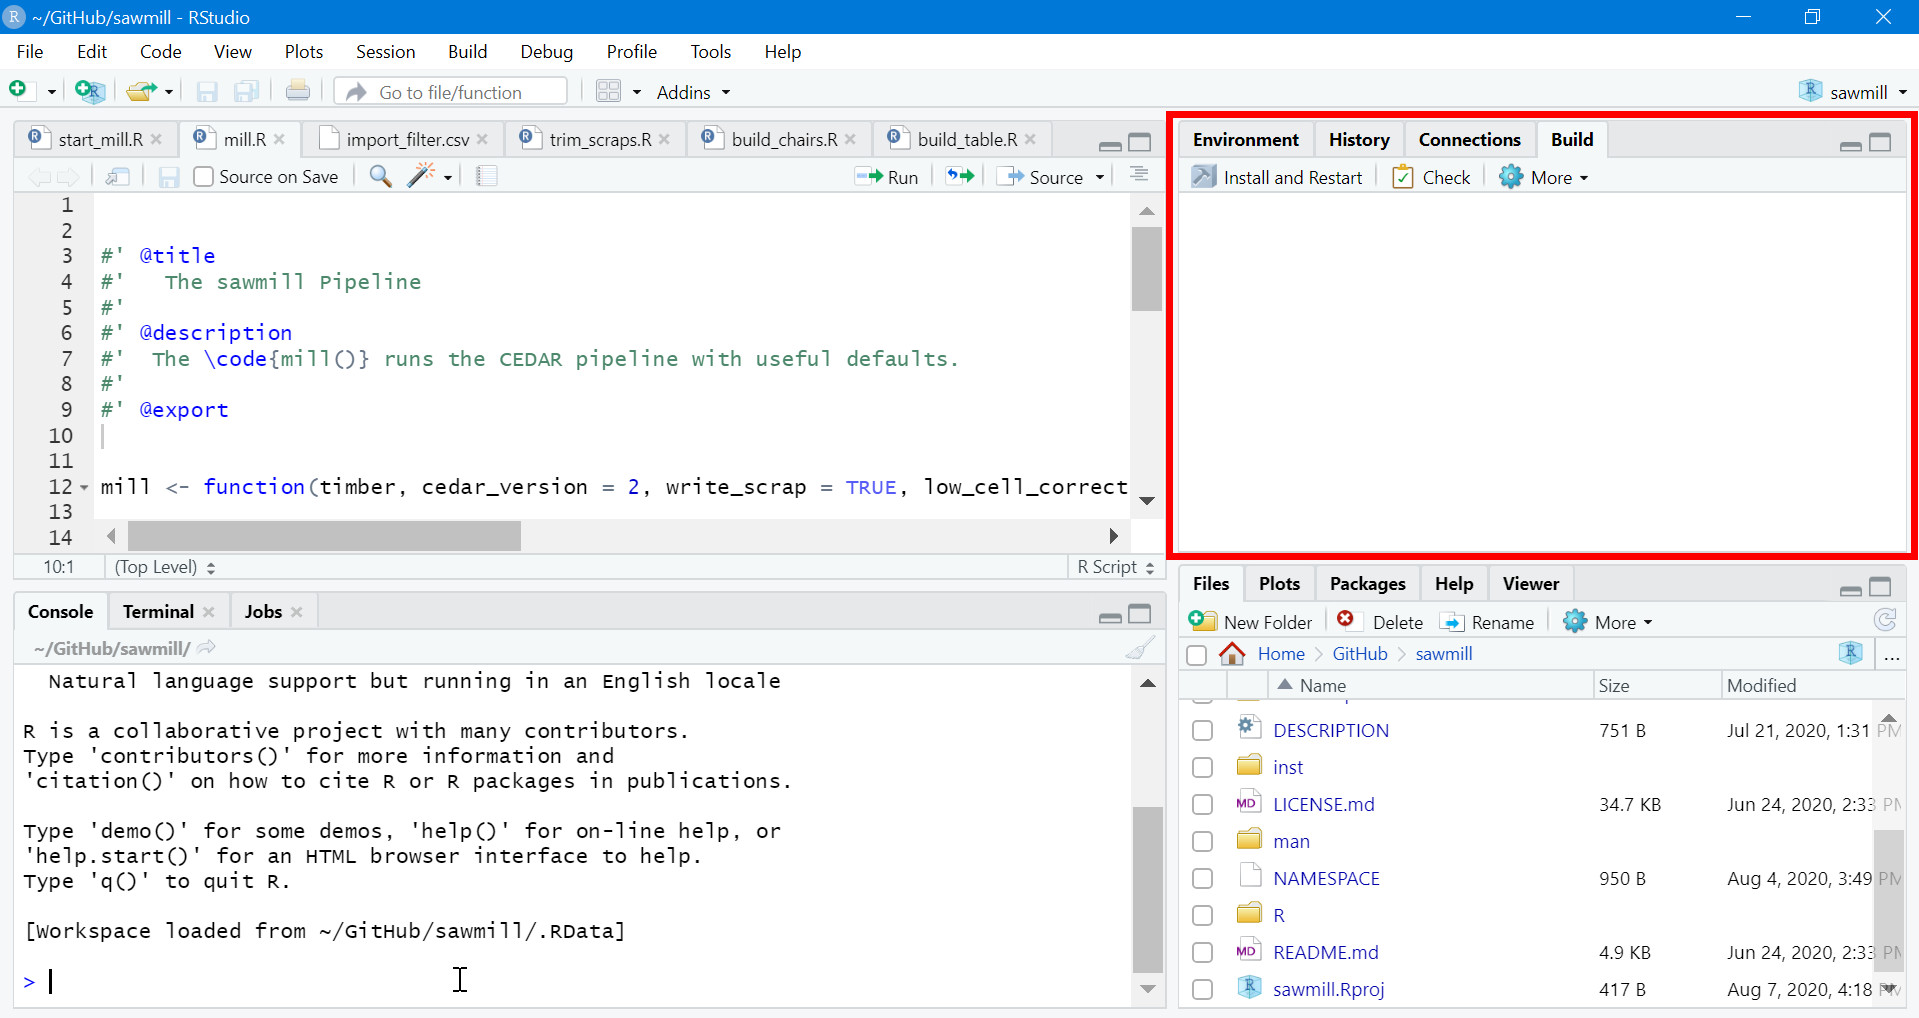Screen dimensions: 1919x1018
Task: Click the go back arrow in source editor
Action: (39, 177)
